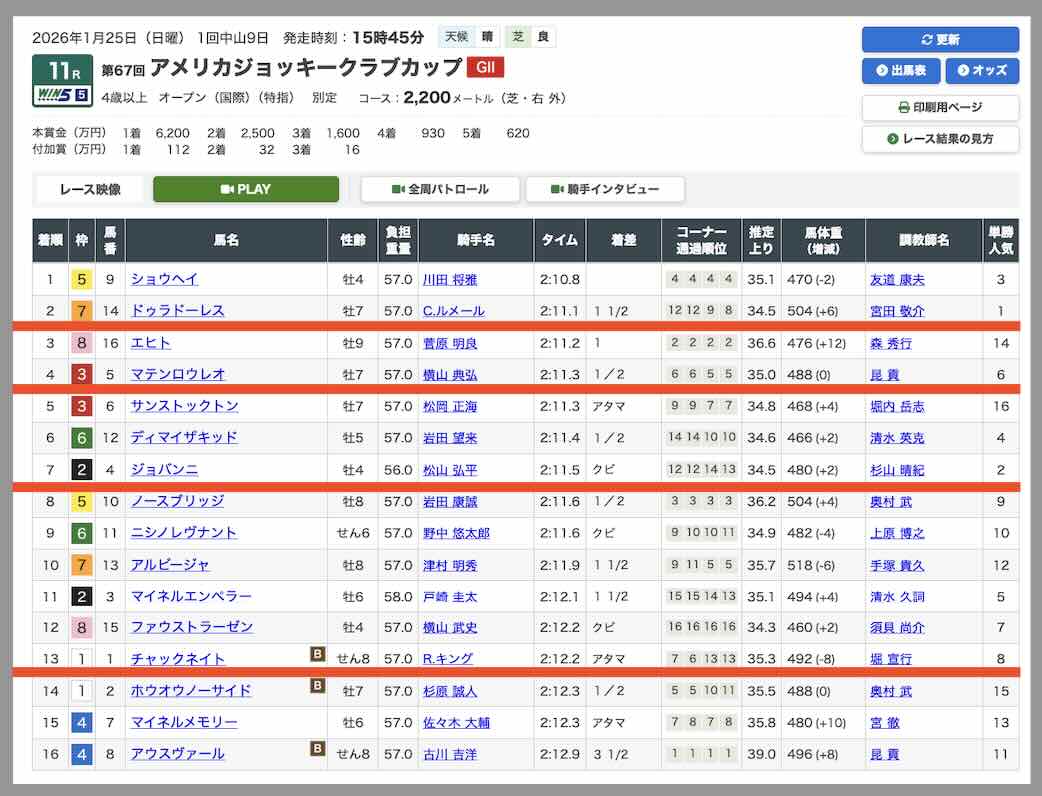The height and width of the screenshot is (796, 1042).
Task: Open the 全周パトロール video
Action: tap(440, 189)
